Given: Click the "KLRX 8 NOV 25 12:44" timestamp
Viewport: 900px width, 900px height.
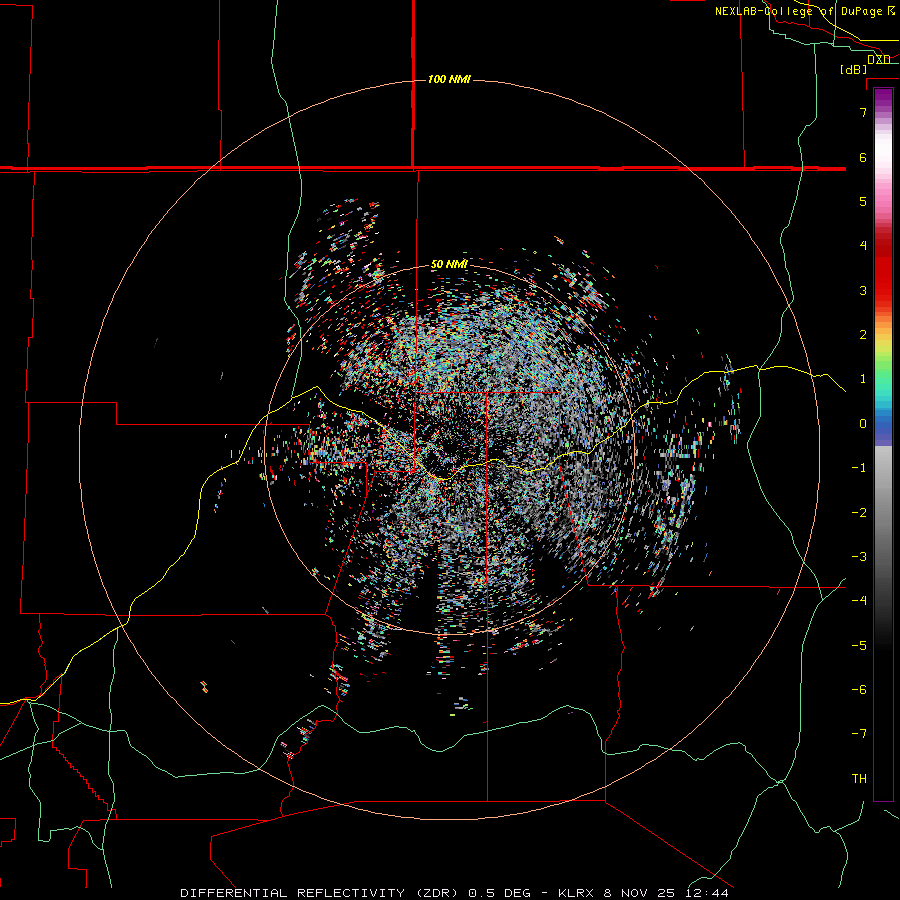Looking at the screenshot, I should click(x=643, y=893).
